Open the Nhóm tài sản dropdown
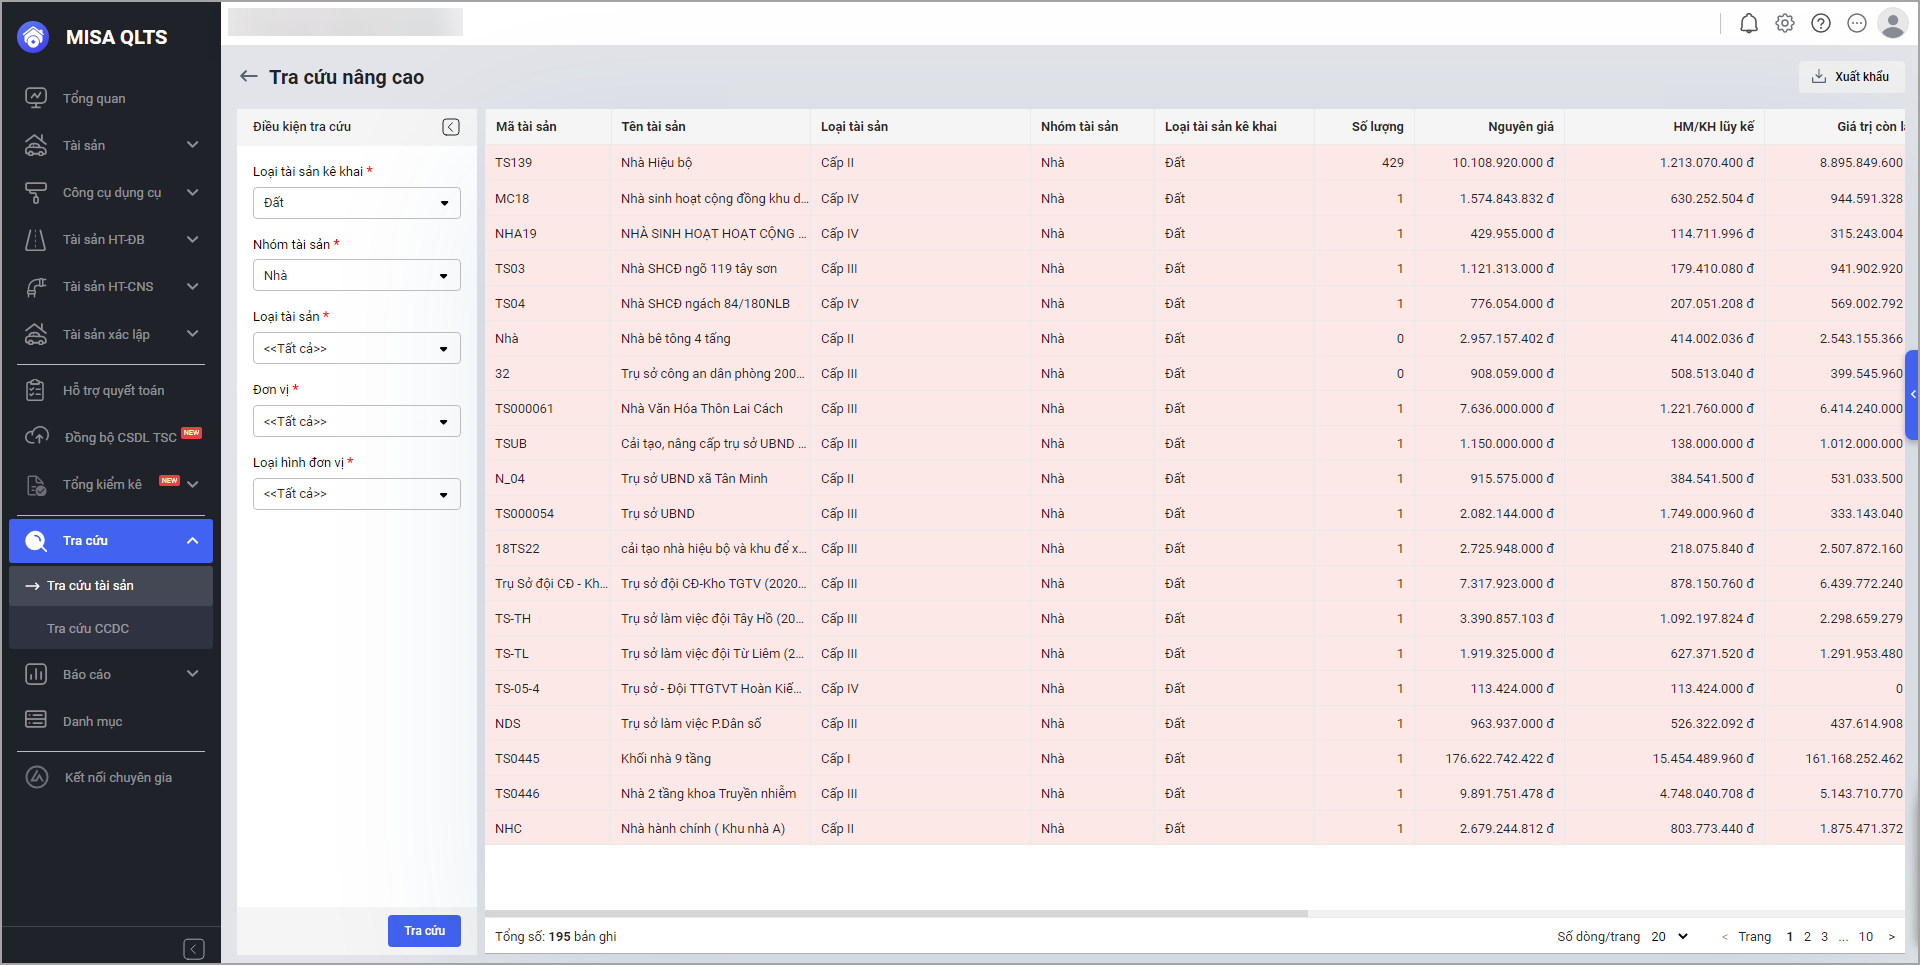This screenshot has width=1920, height=965. [x=356, y=276]
